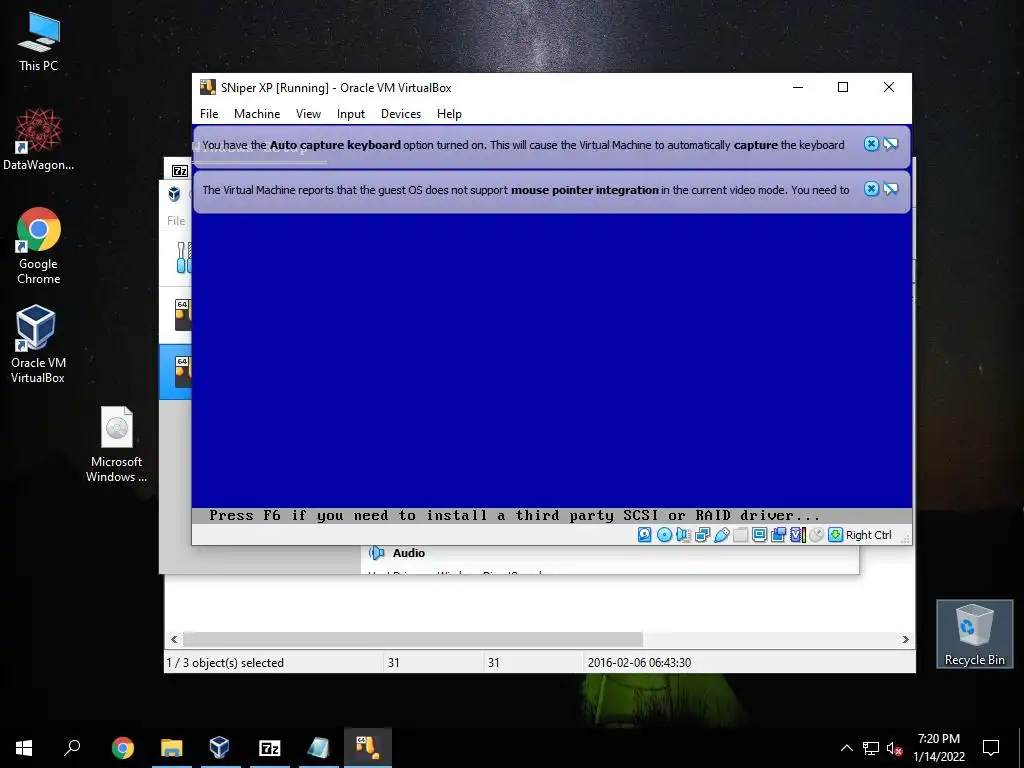
Task: Click the date 2016-02-06 06:43:30 in status bar
Action: tap(639, 663)
